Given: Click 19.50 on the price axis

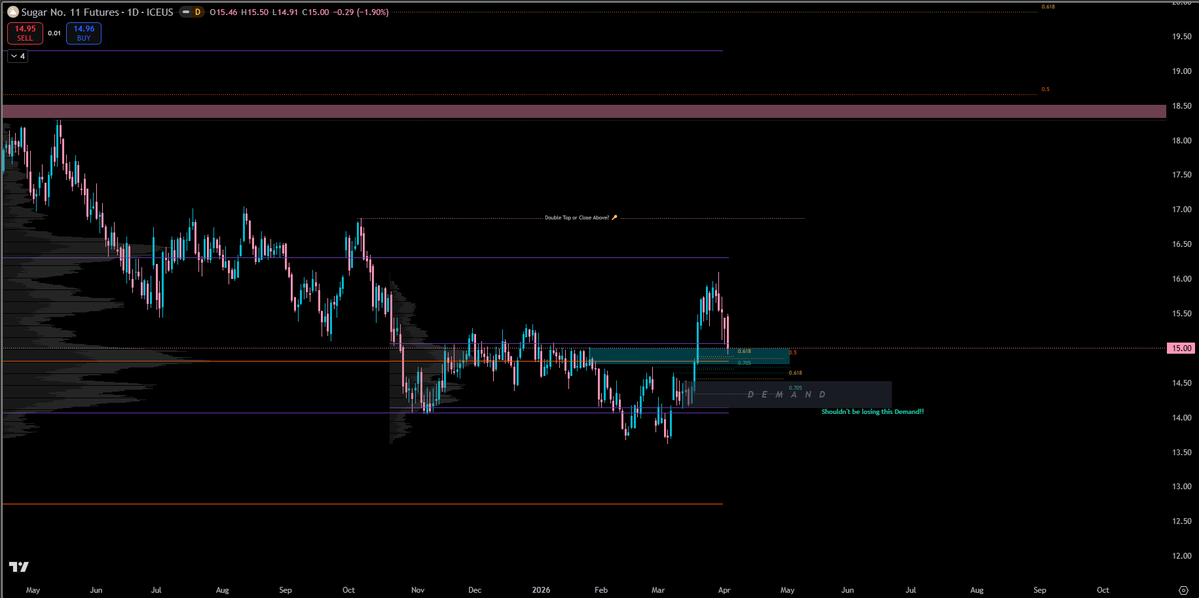Looking at the screenshot, I should point(1182,36).
